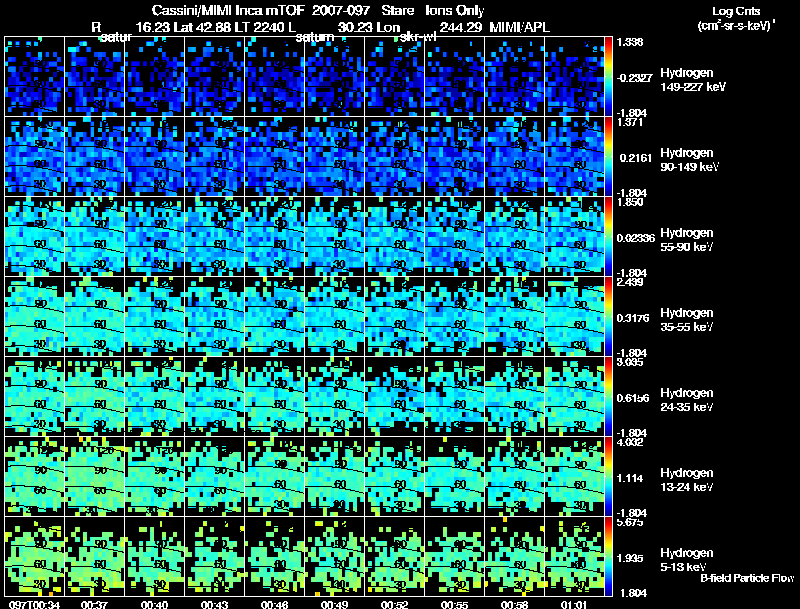Select the colorbar midpoint value '1.935'
The image size is (800, 609).
[631, 559]
